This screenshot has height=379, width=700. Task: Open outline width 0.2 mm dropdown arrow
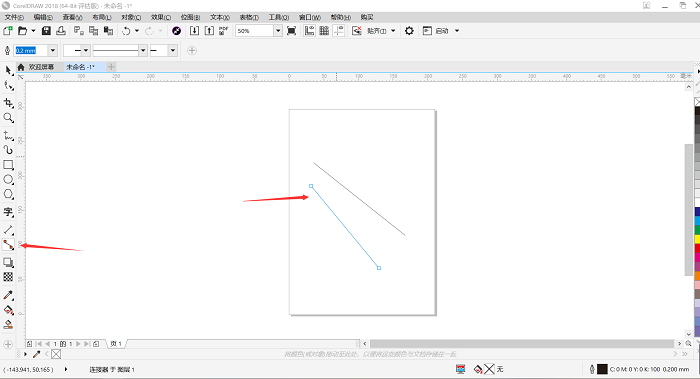(53, 50)
